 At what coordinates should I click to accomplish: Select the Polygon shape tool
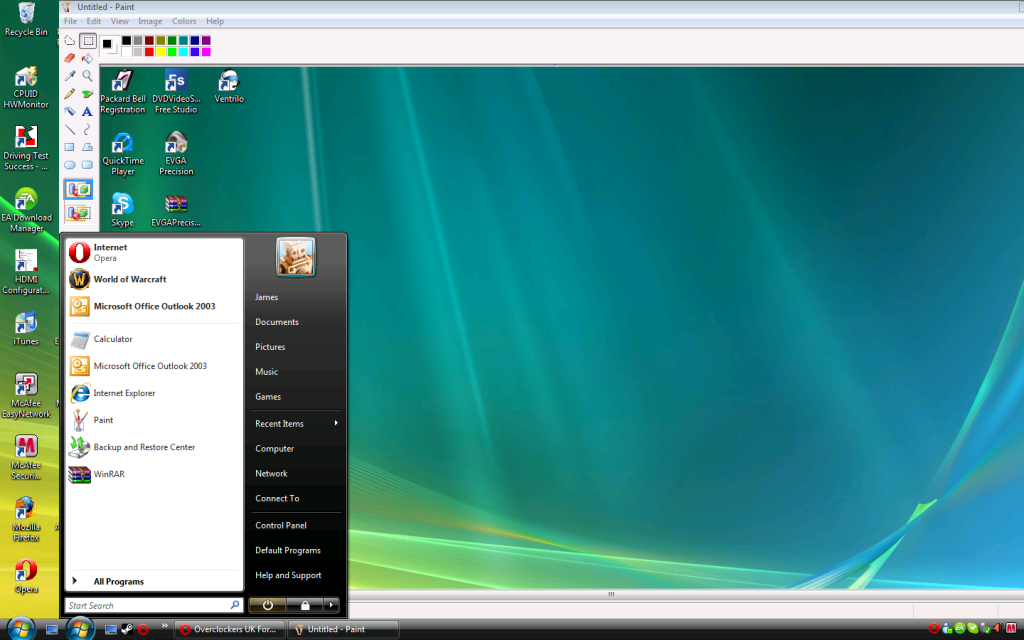pos(88,147)
